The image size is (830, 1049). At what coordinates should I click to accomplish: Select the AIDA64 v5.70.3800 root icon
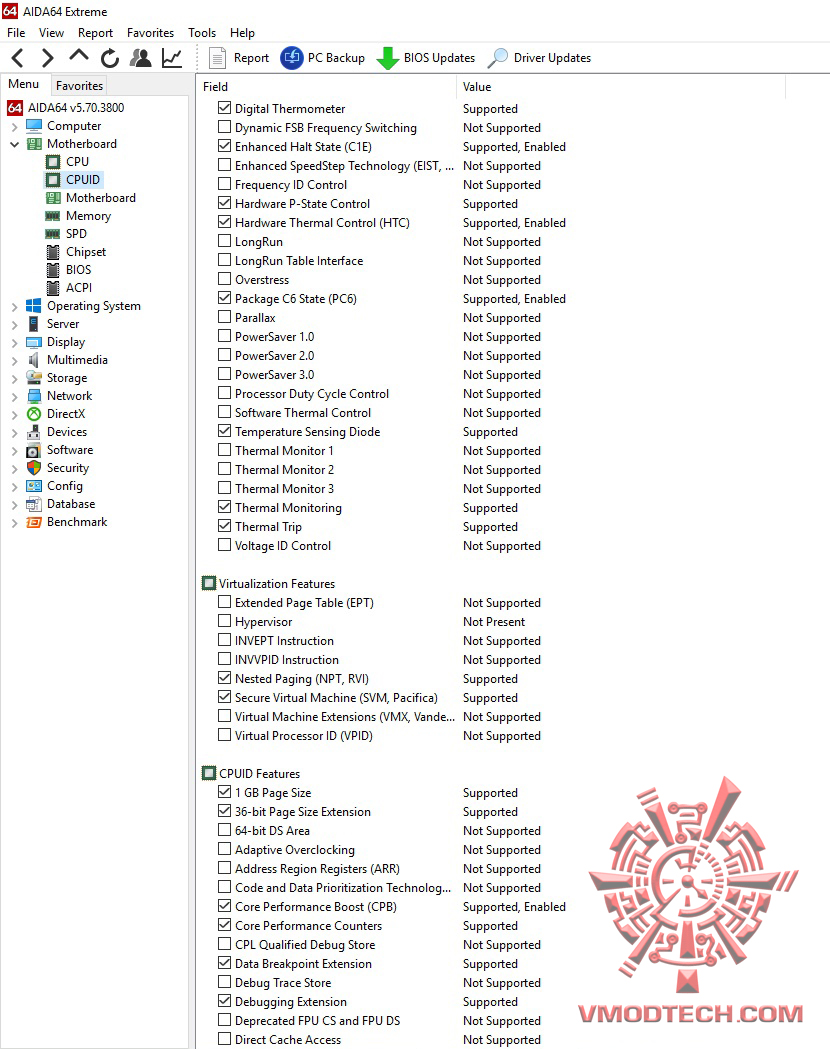pyautogui.click(x=15, y=108)
